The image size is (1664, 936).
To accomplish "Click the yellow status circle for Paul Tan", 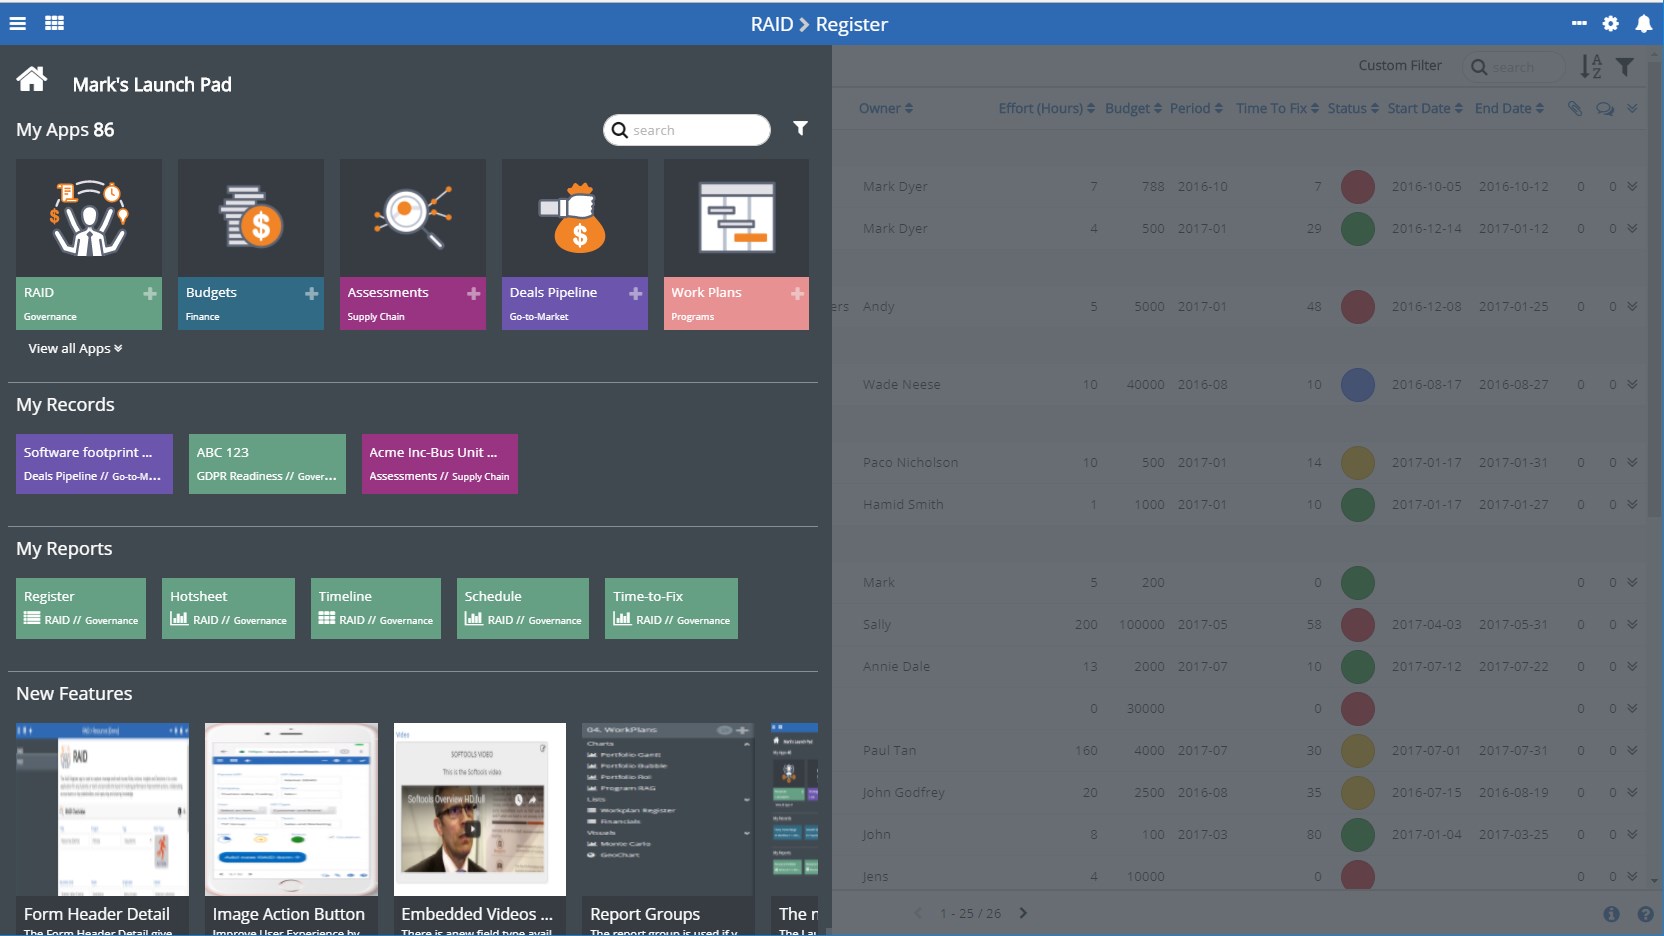I will pyautogui.click(x=1357, y=751).
